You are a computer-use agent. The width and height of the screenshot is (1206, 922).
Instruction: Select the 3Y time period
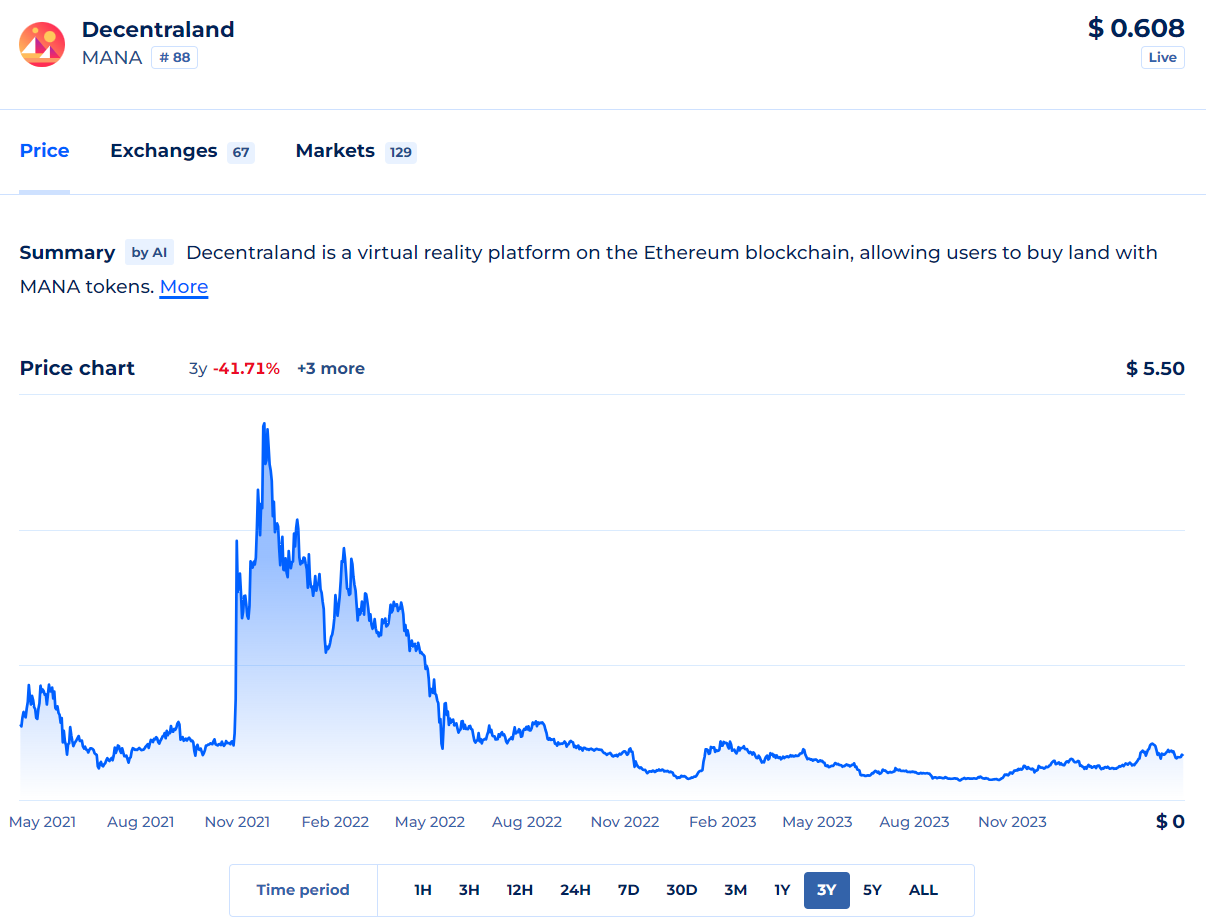(x=827, y=890)
